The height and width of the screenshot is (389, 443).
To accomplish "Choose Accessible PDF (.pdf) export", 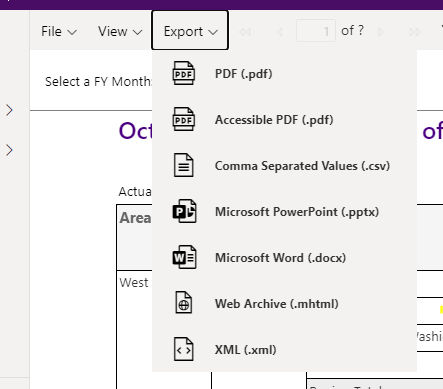I will pos(284,119).
